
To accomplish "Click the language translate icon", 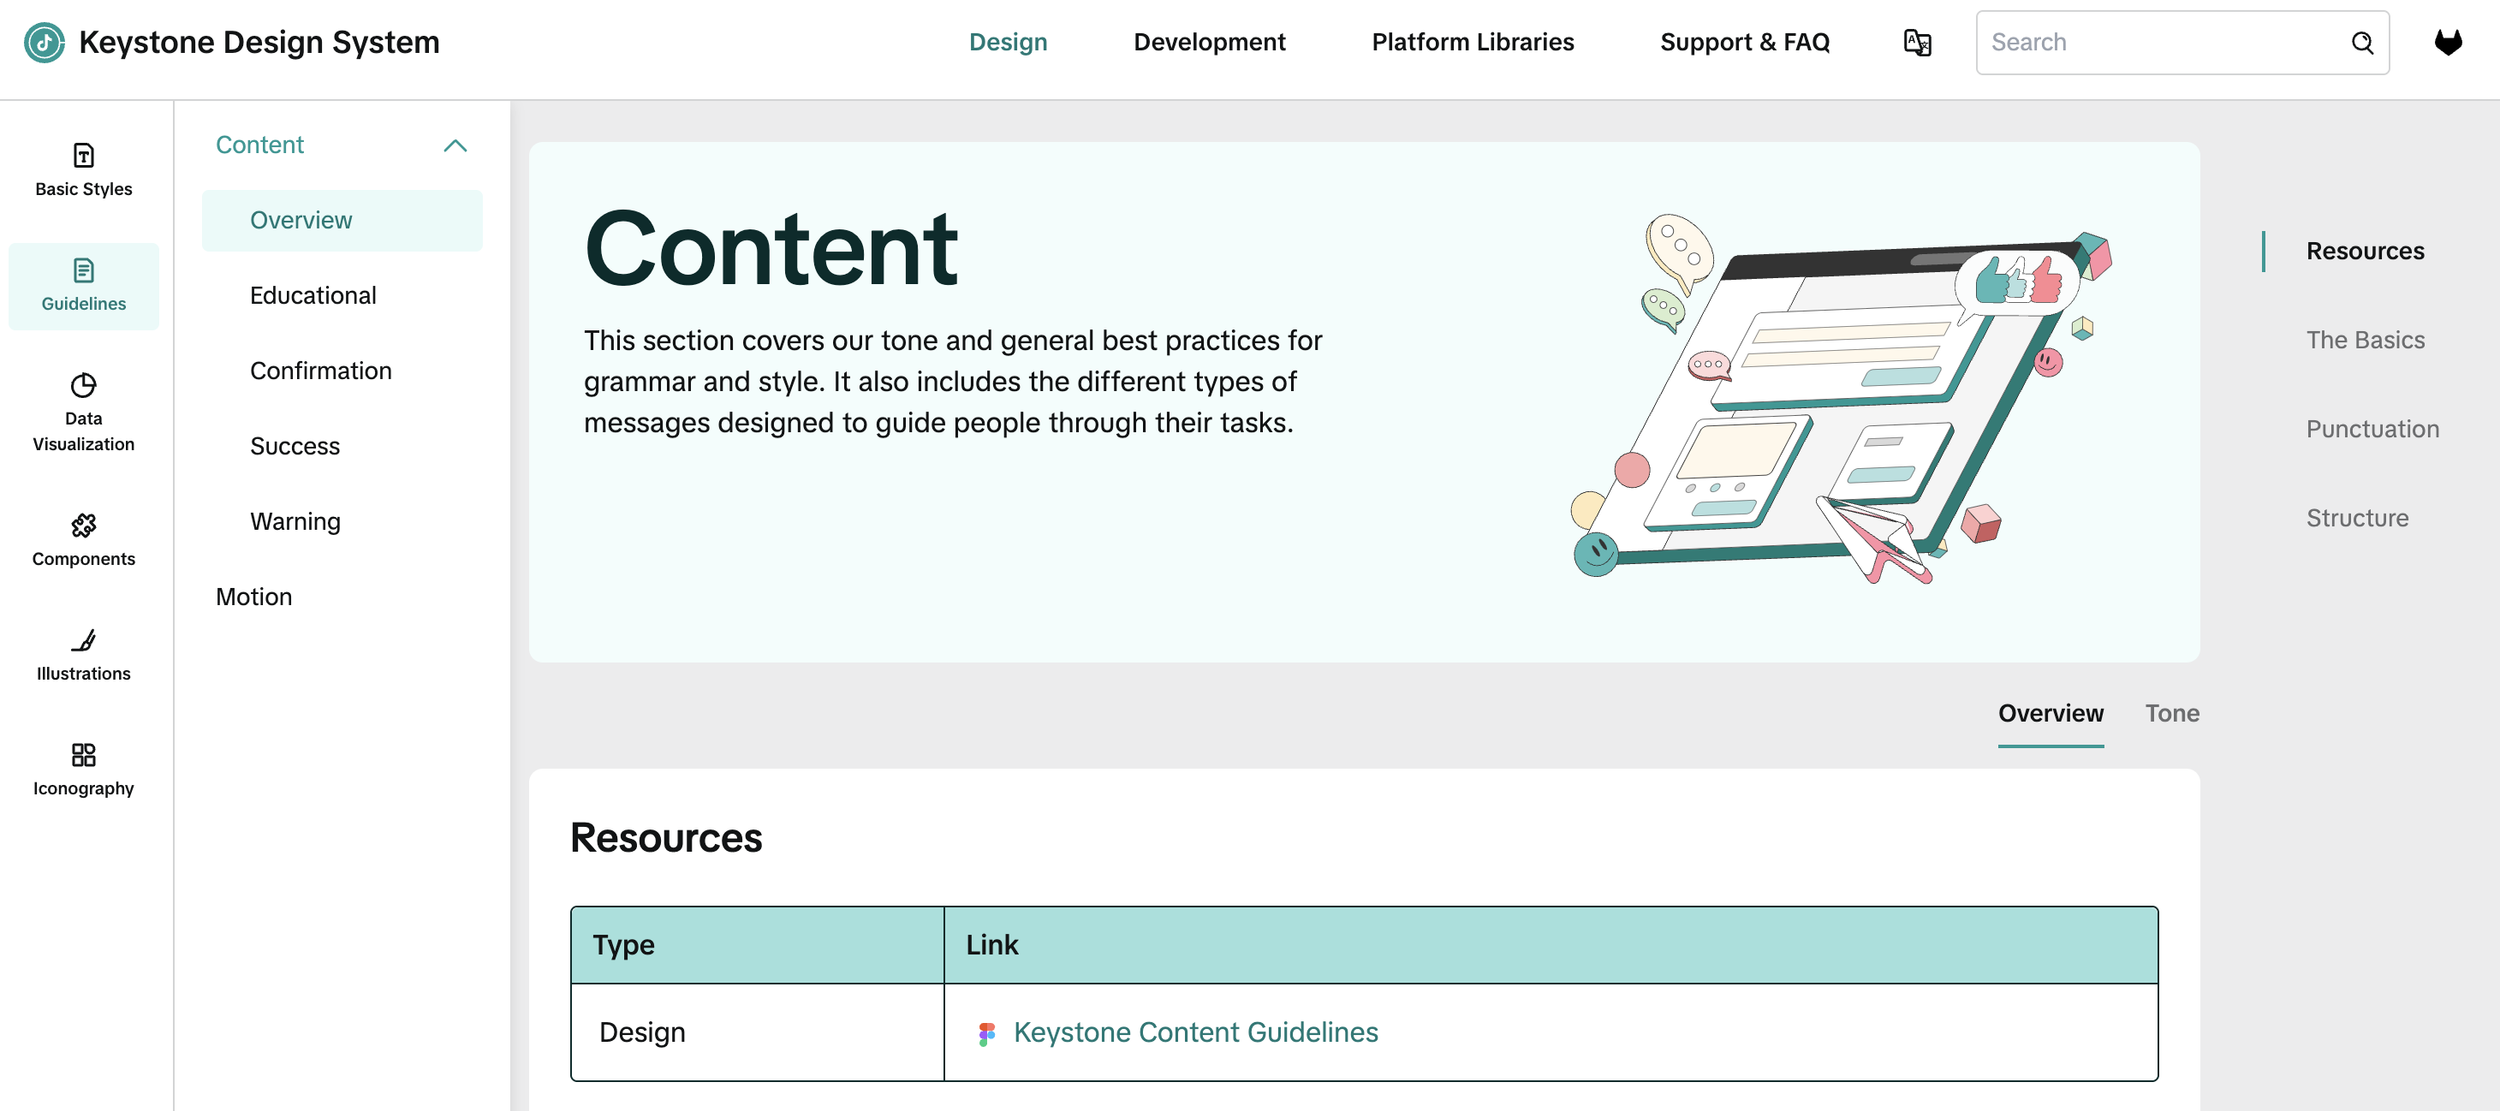I will tap(1916, 42).
